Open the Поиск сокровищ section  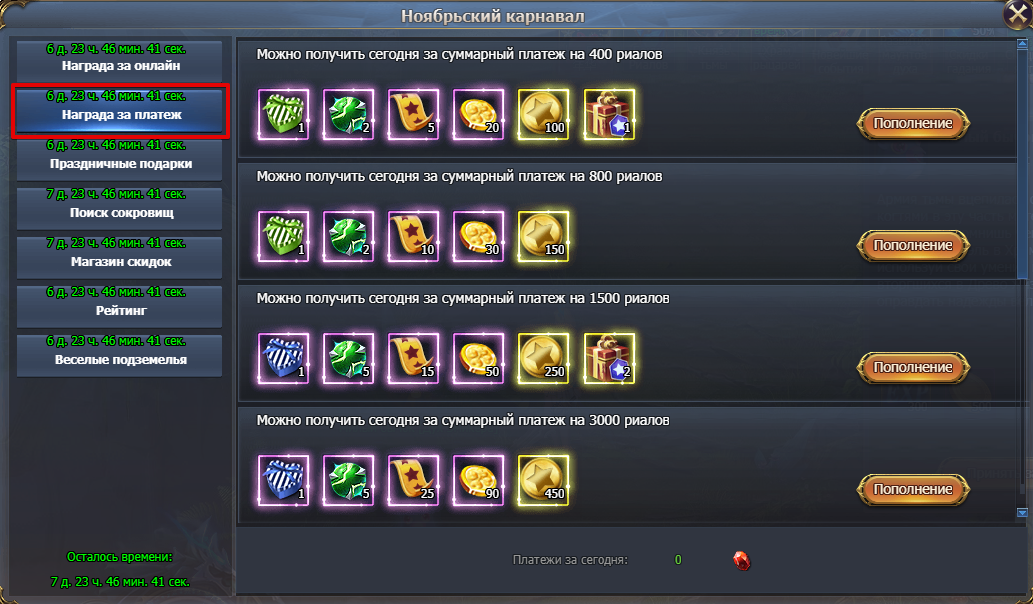pyautogui.click(x=119, y=207)
